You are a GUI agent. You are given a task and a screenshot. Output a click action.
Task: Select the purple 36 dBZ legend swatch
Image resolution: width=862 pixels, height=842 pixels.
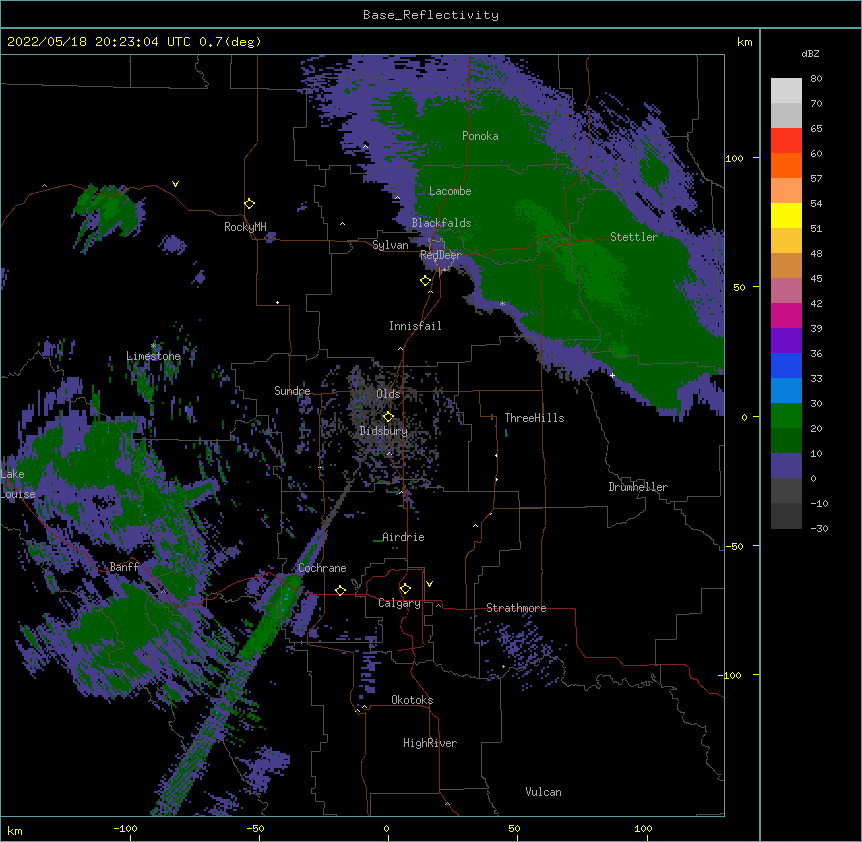(786, 340)
